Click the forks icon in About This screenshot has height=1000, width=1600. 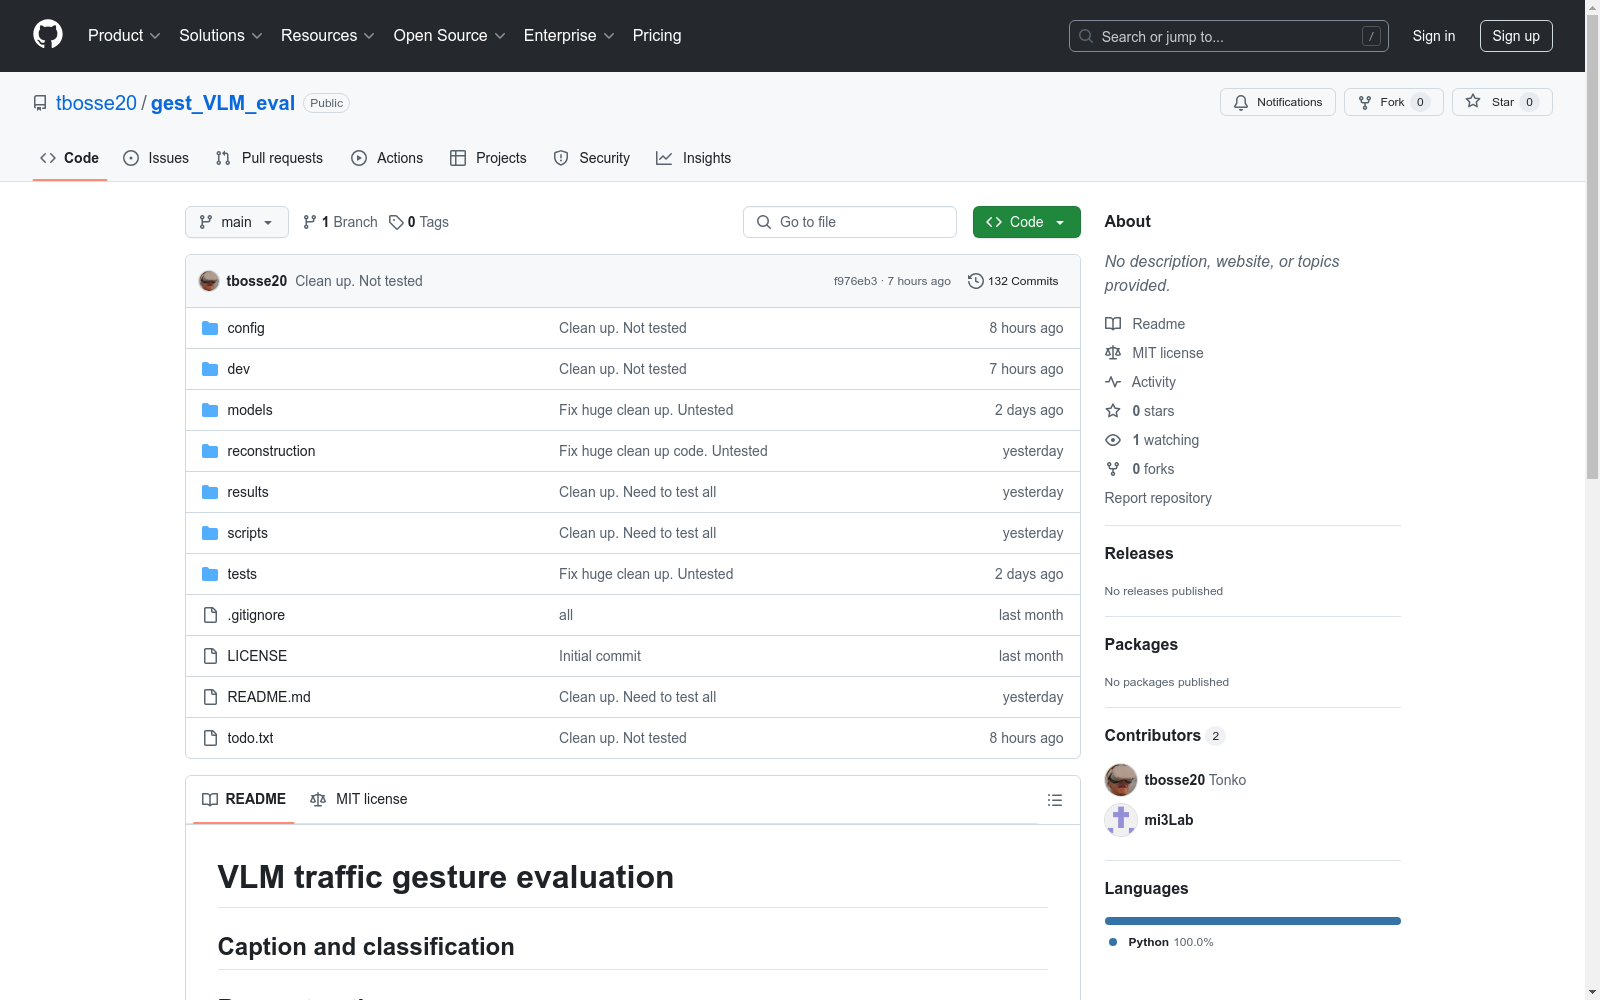point(1113,469)
